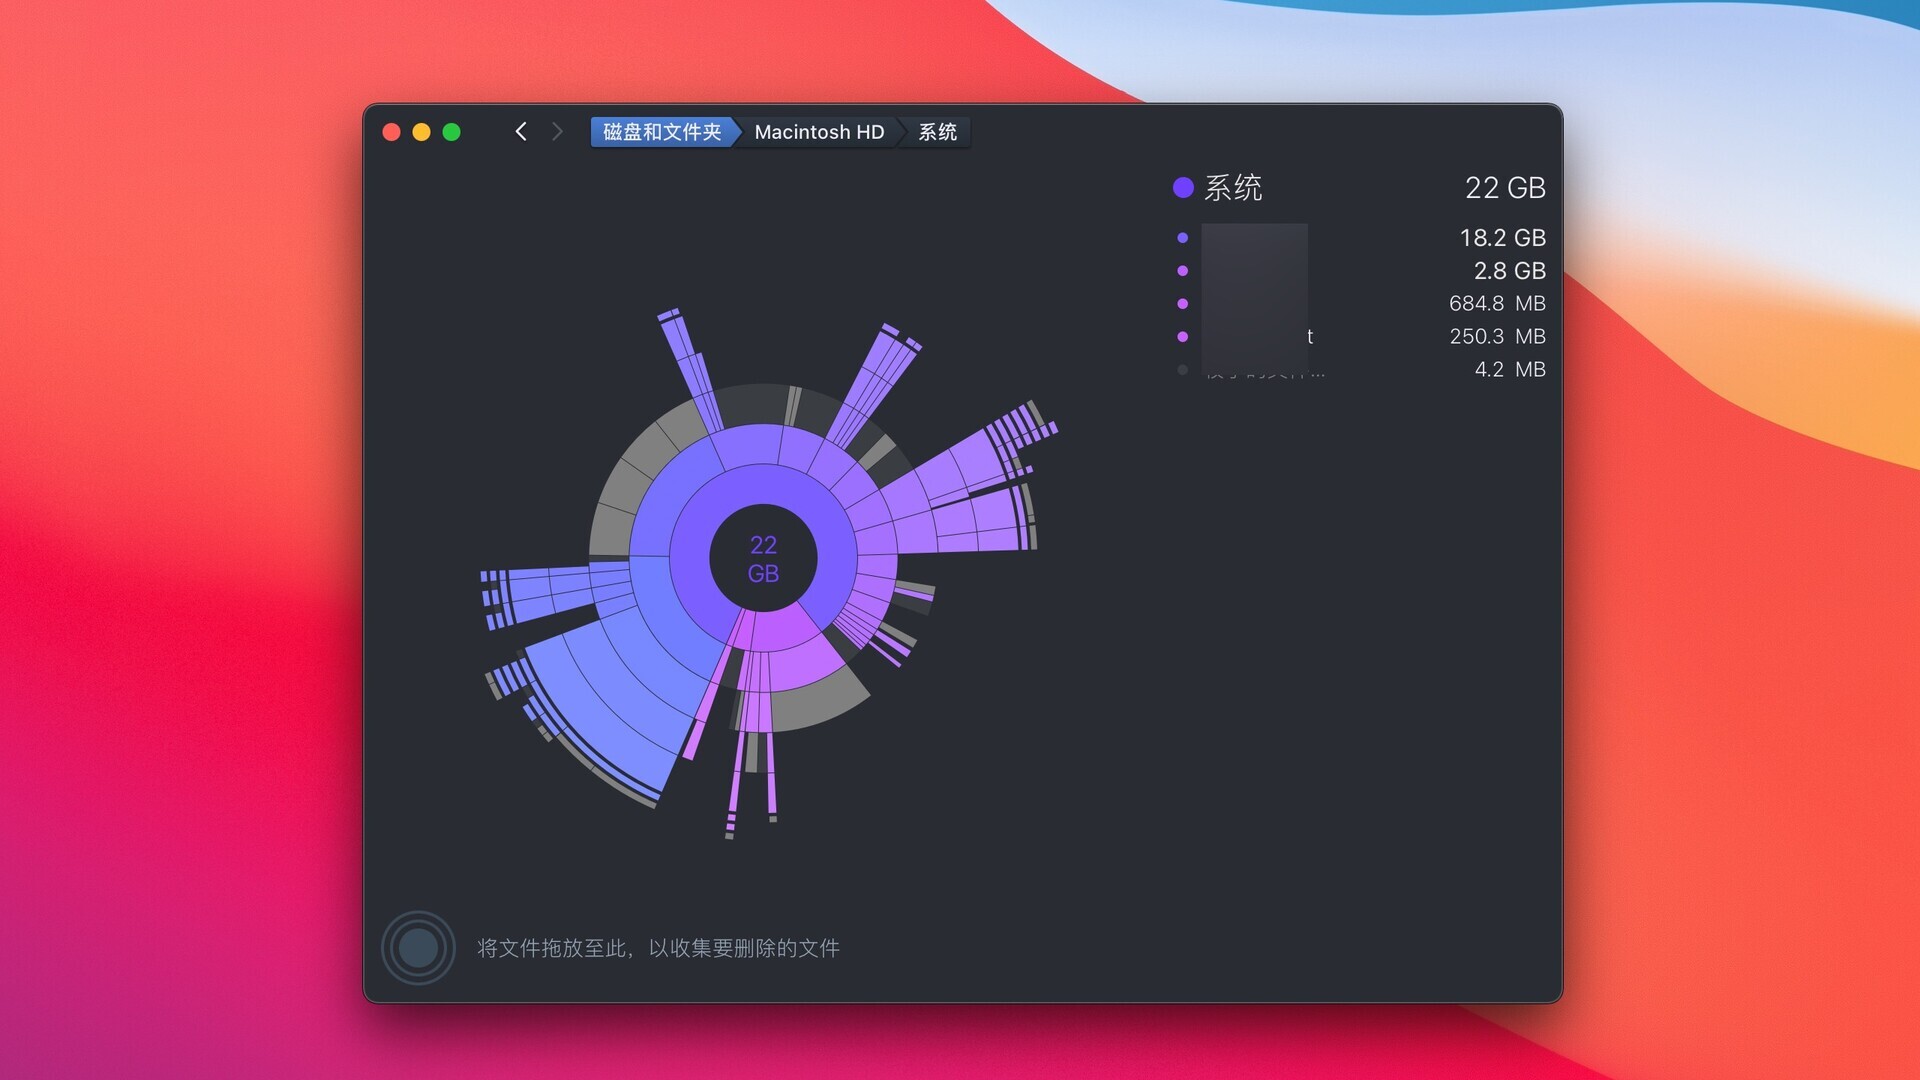
Task: Open the 4.2 MB list row
Action: pyautogui.click(x=1361, y=370)
